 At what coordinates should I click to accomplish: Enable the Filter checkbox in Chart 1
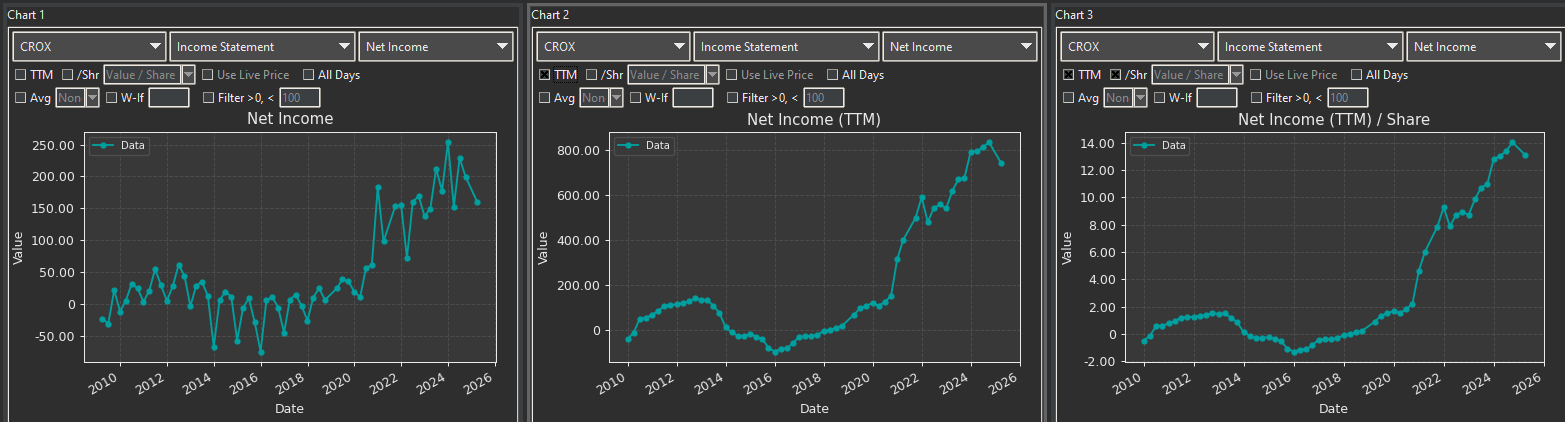[208, 98]
